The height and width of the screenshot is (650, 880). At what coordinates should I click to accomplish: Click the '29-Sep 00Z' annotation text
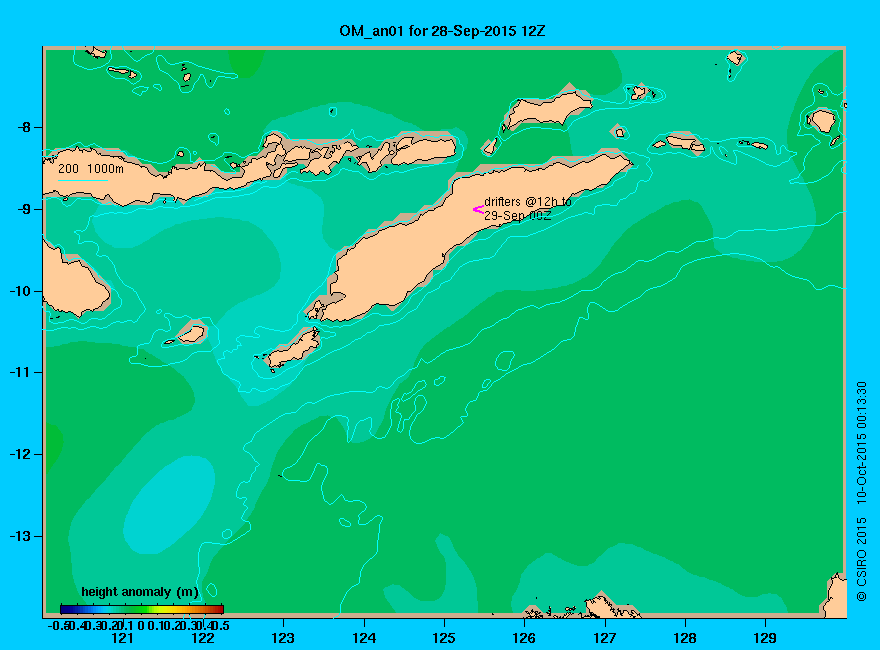point(517,216)
